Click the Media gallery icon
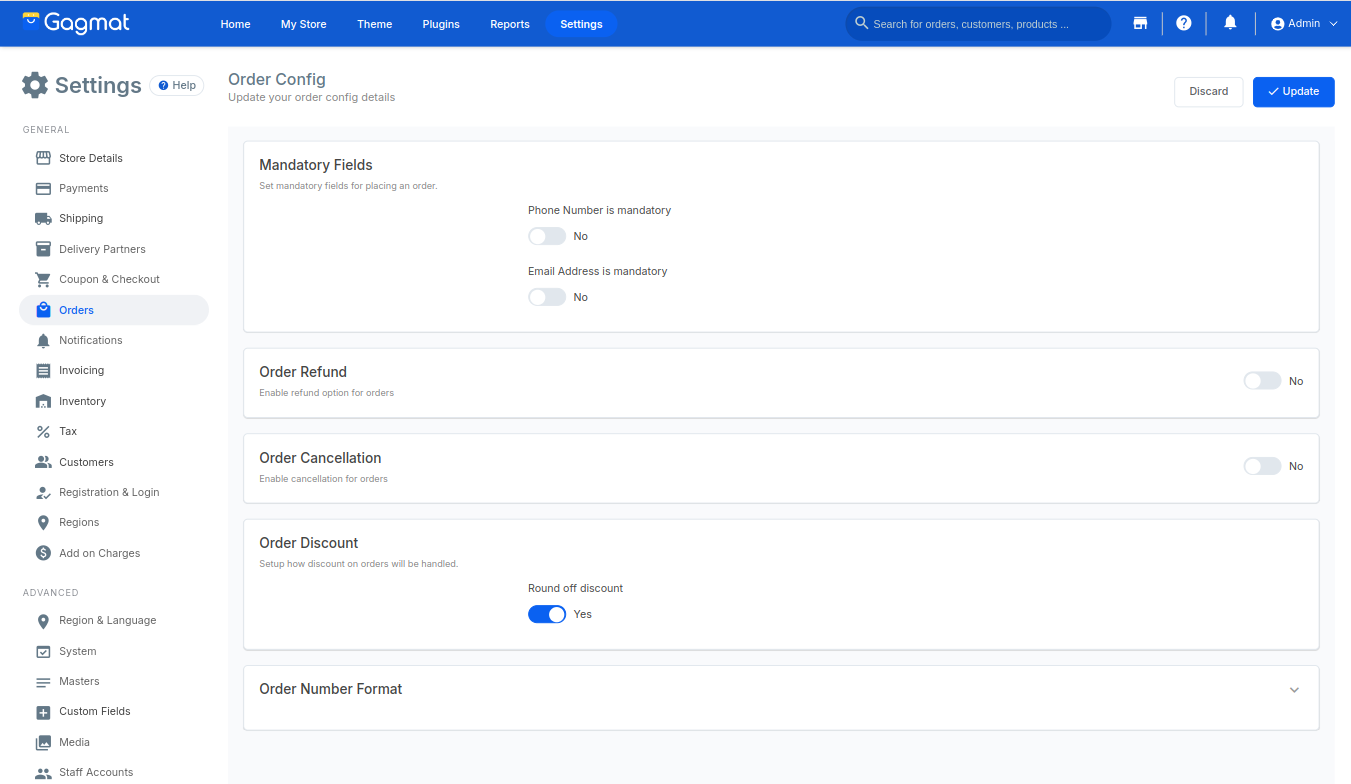 pos(43,743)
